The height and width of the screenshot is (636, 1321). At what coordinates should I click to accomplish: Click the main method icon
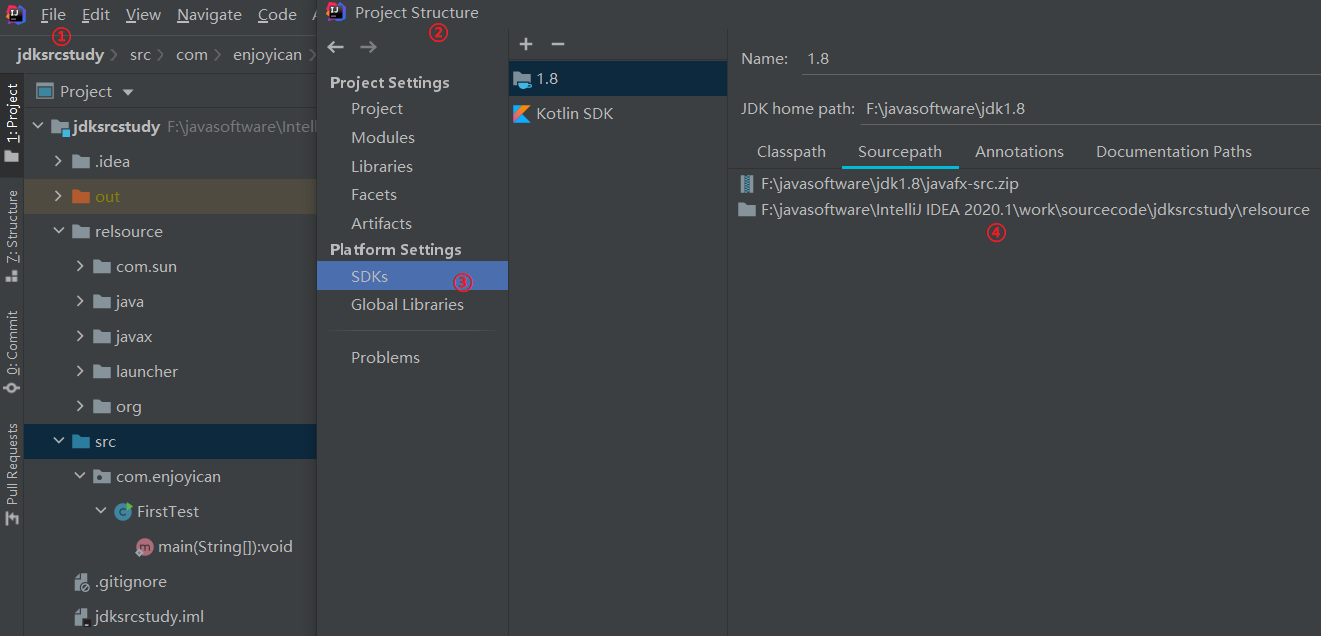tap(144, 547)
